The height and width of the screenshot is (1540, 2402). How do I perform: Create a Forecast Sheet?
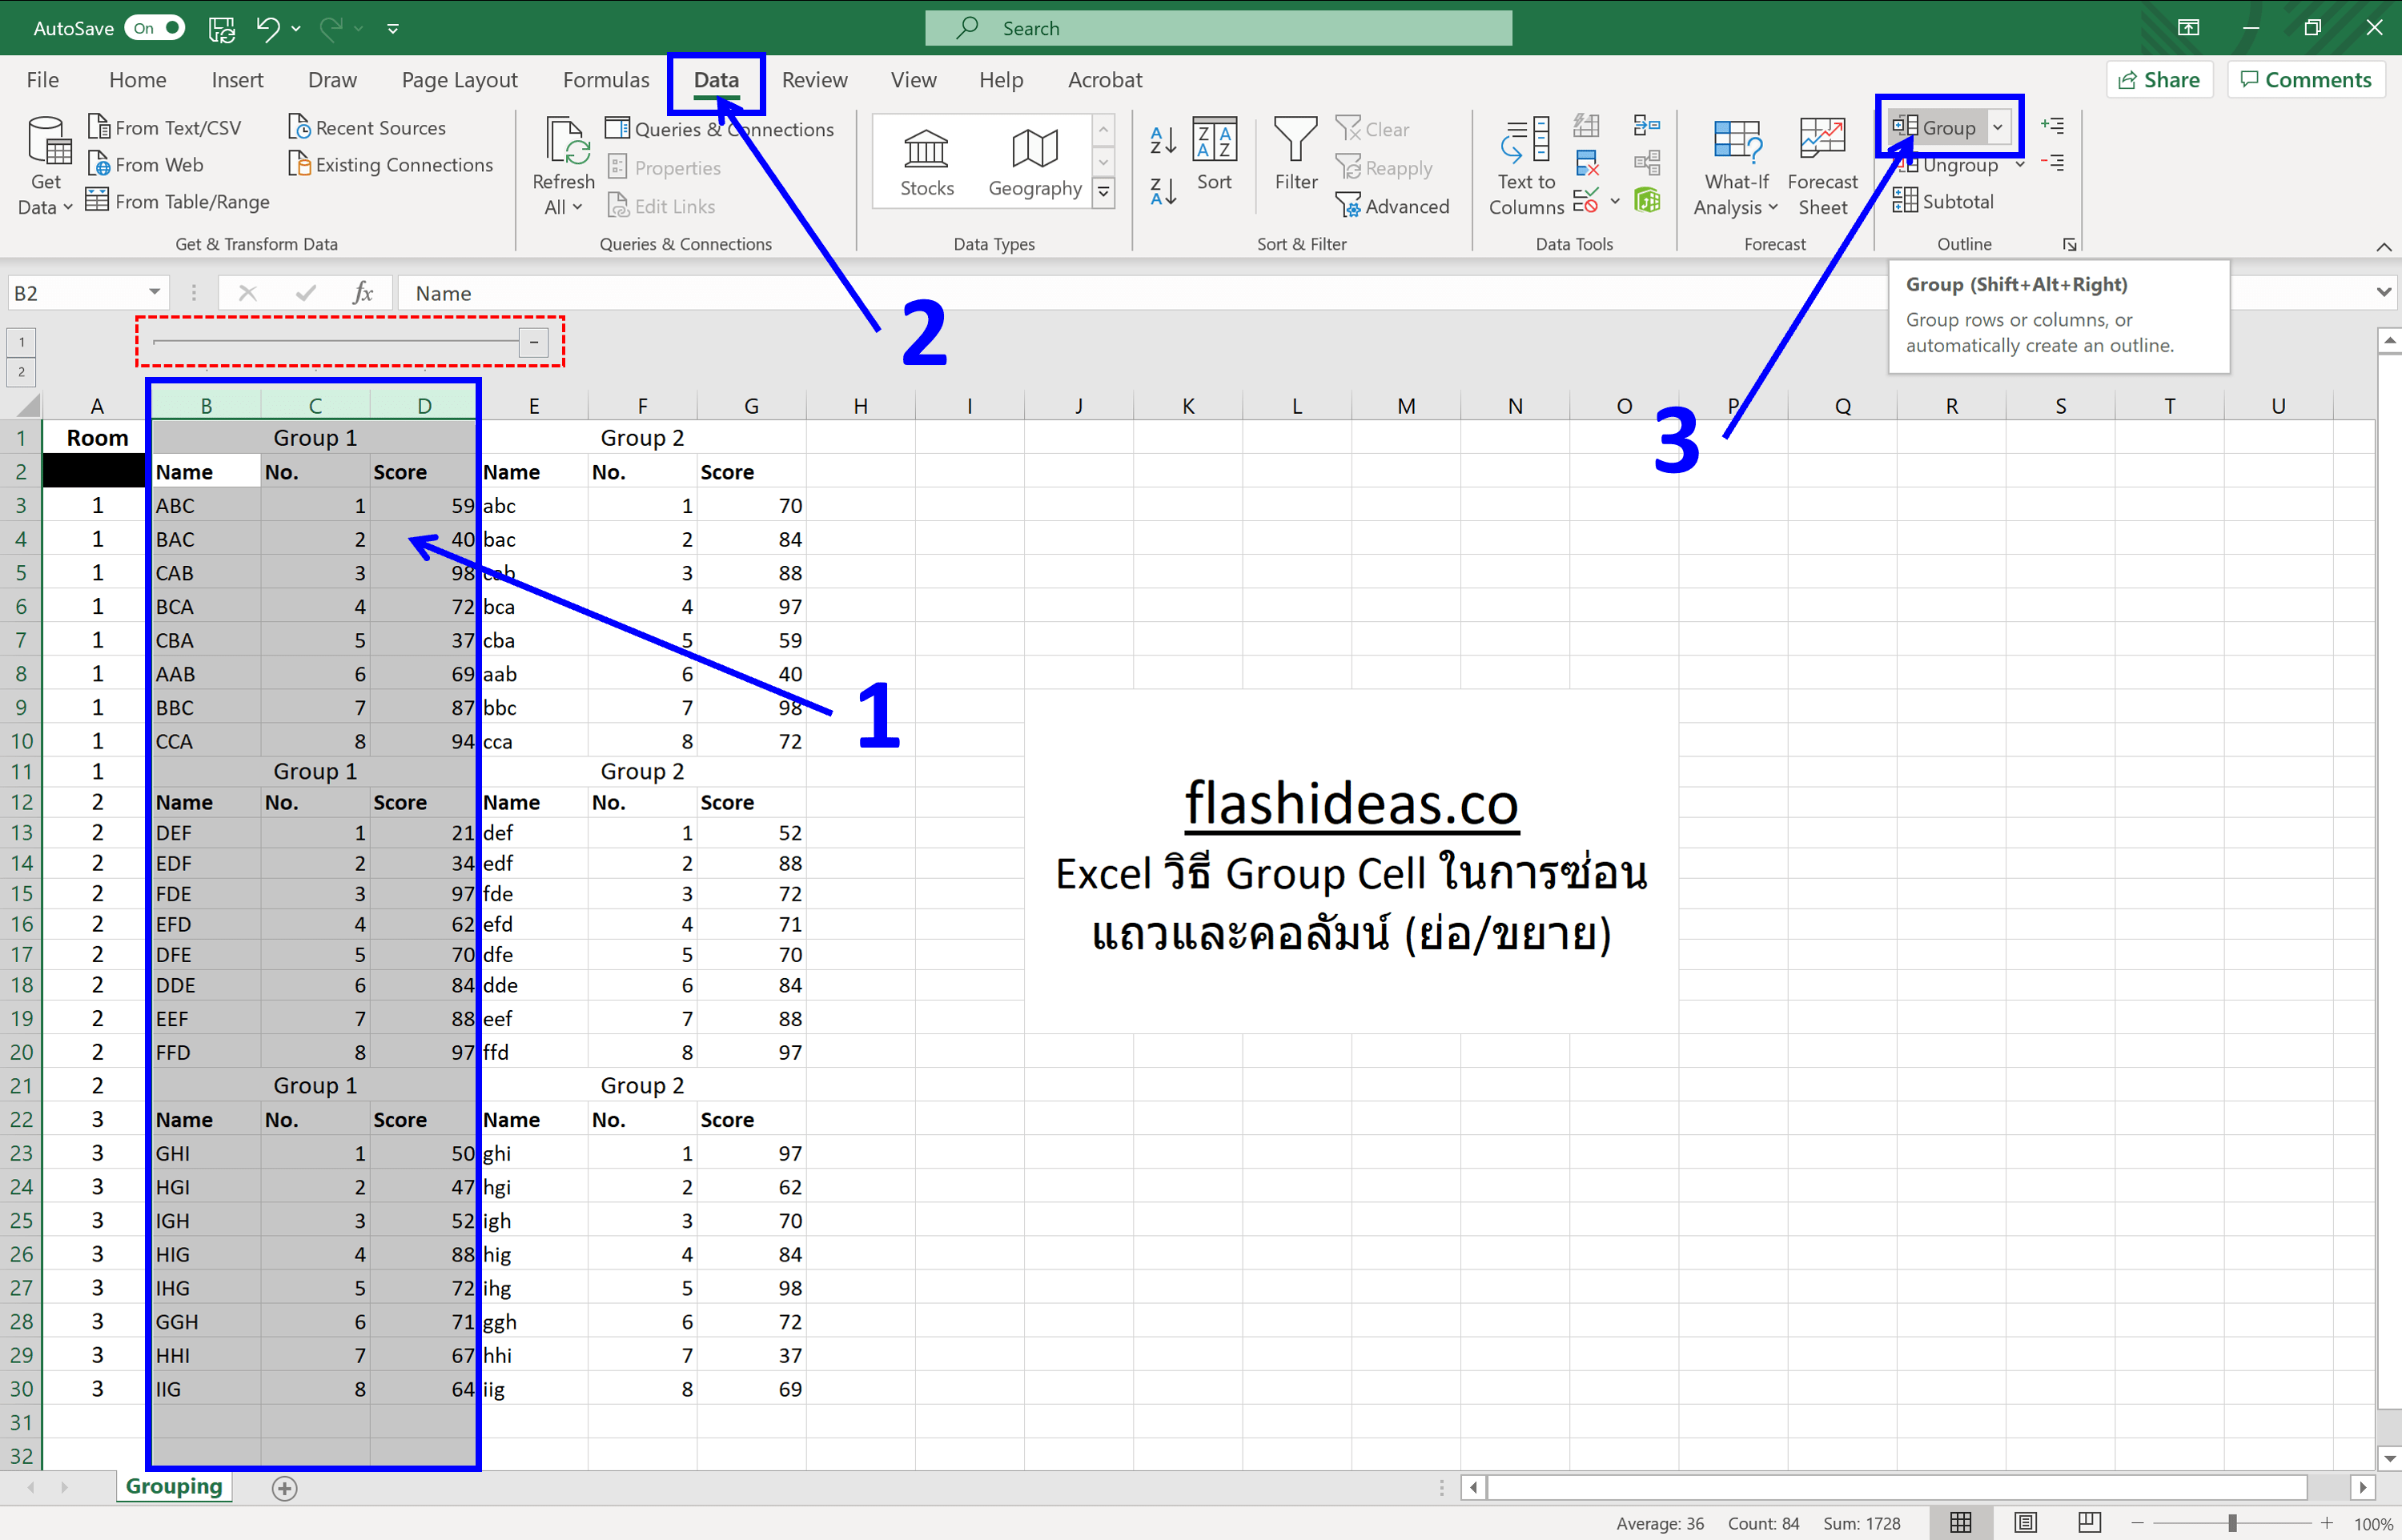tap(1822, 165)
